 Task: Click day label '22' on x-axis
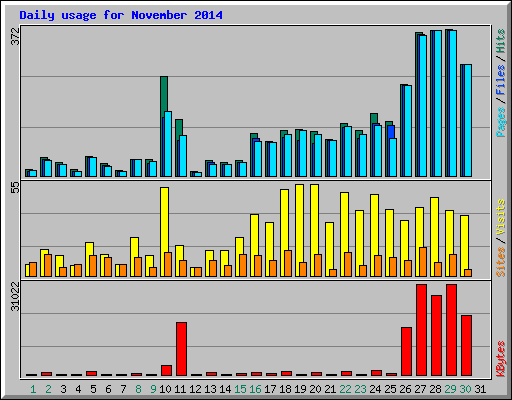click(345, 389)
